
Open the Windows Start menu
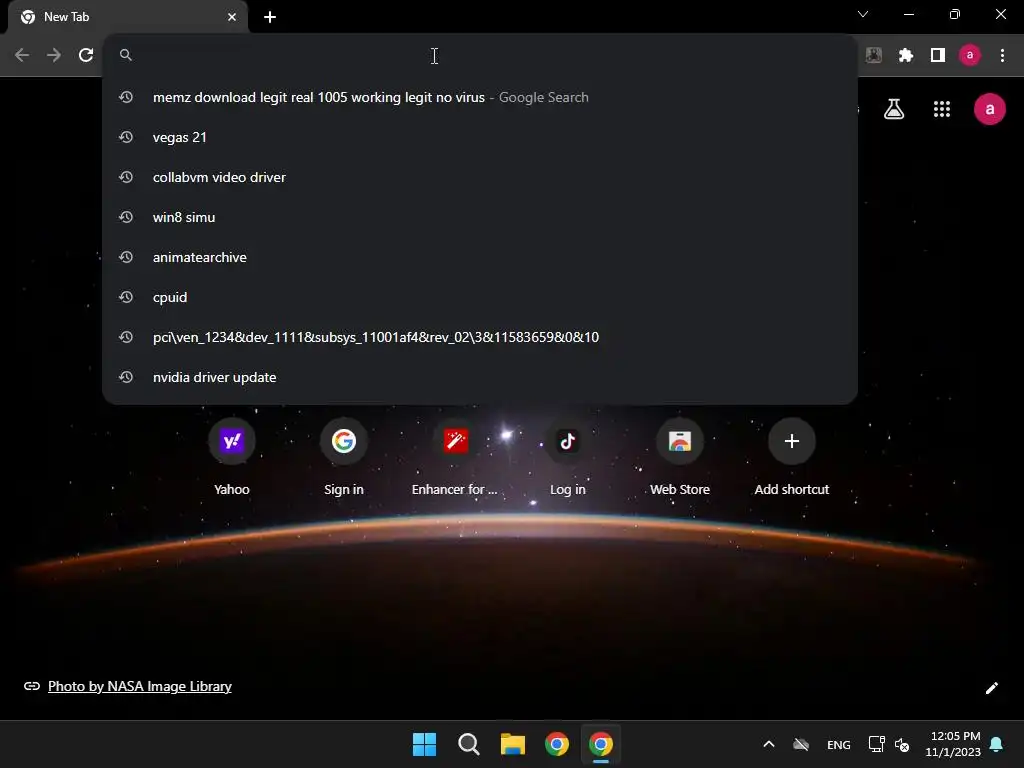point(424,744)
